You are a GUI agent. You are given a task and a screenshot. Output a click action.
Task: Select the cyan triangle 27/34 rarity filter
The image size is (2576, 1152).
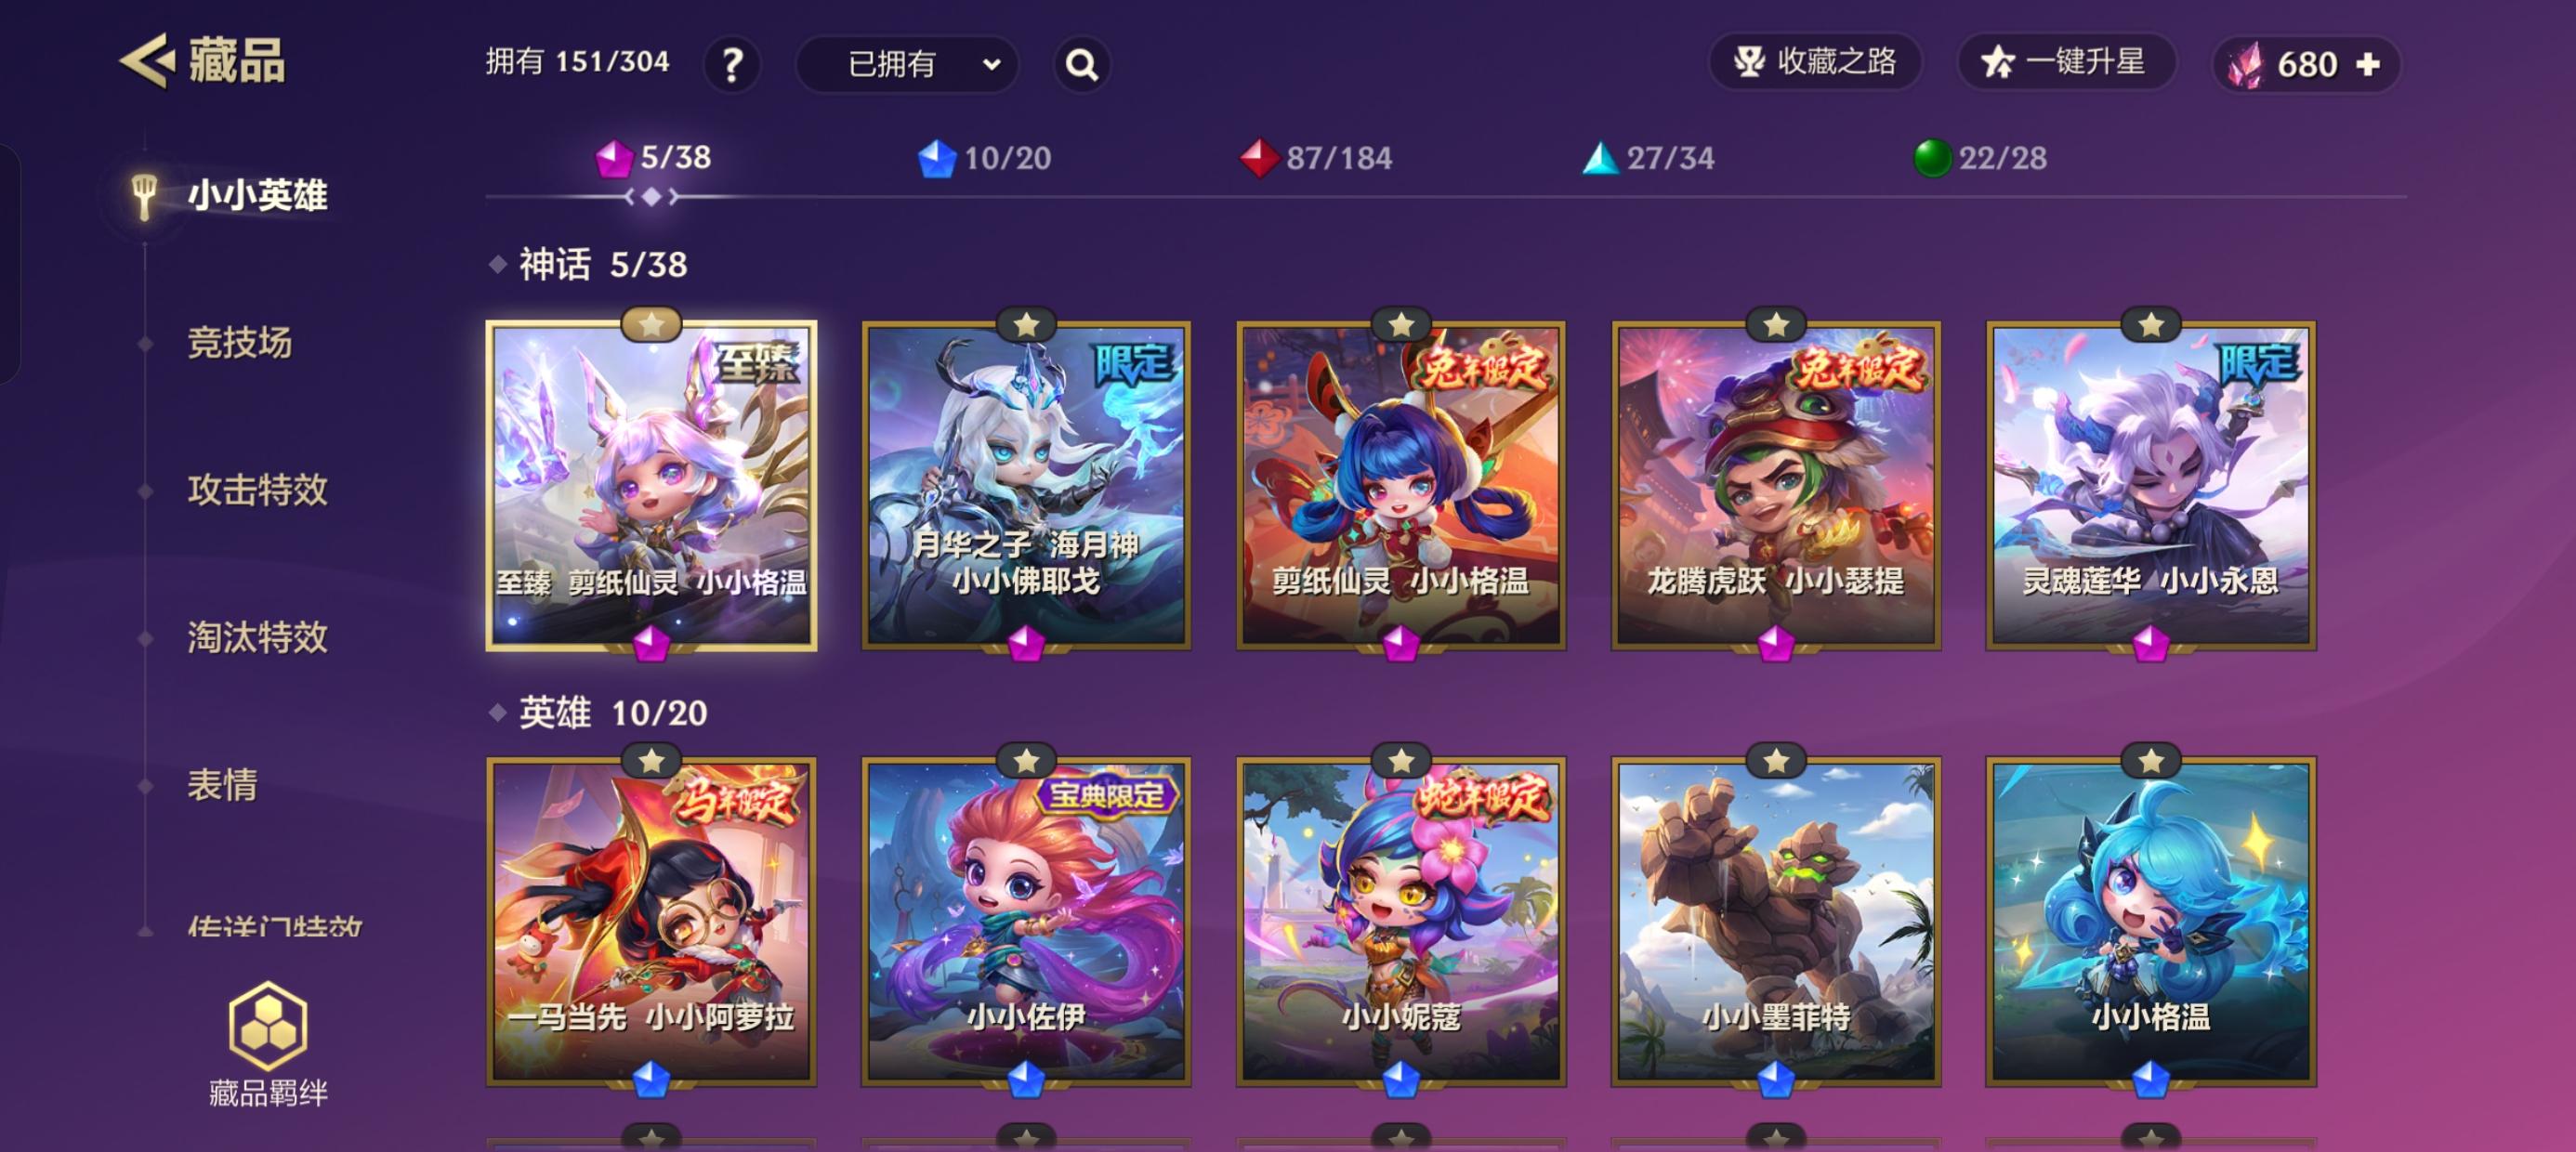coord(1648,158)
